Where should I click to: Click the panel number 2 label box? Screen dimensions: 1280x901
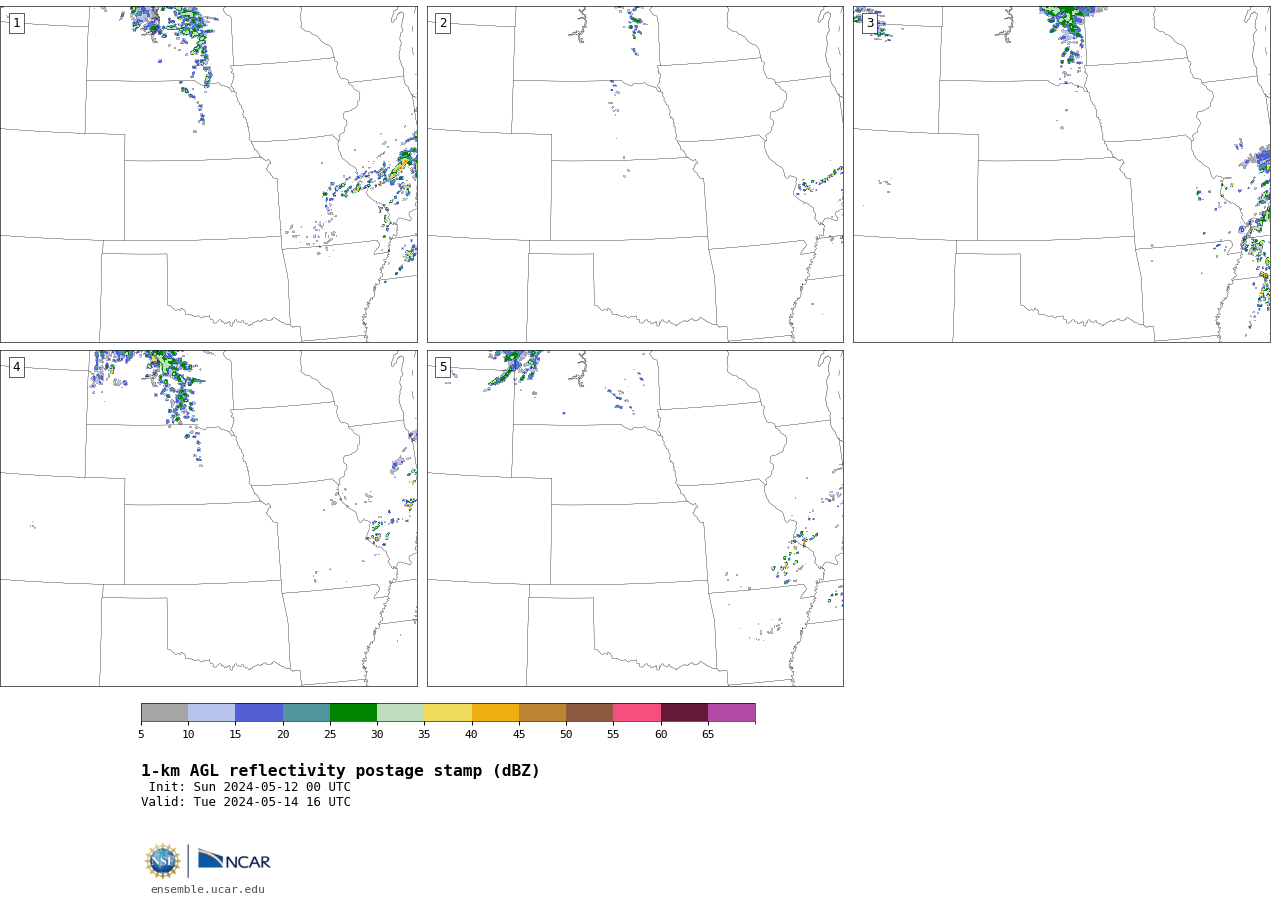tap(443, 23)
